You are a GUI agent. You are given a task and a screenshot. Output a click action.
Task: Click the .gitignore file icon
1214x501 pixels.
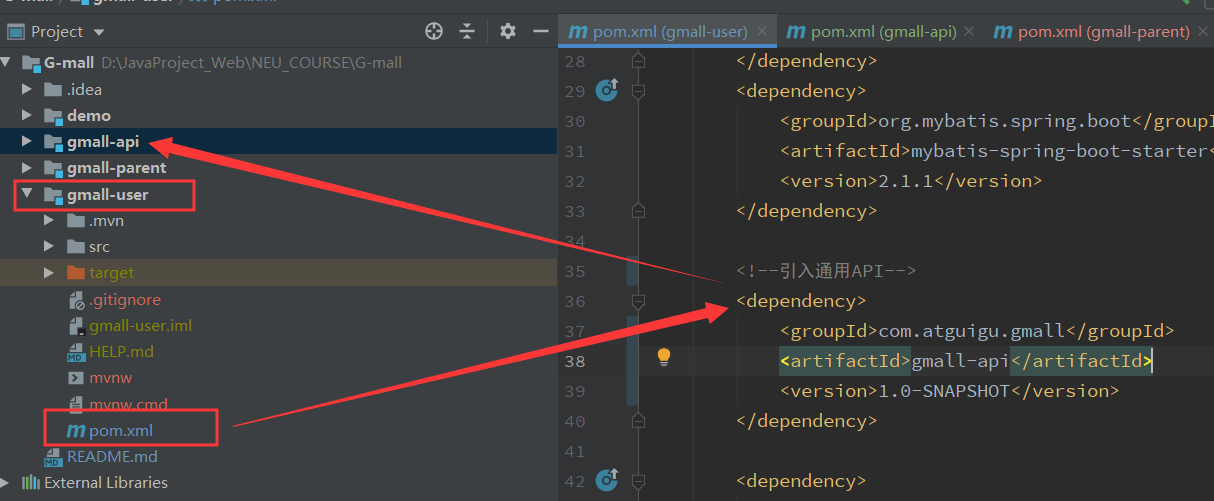[x=76, y=299]
